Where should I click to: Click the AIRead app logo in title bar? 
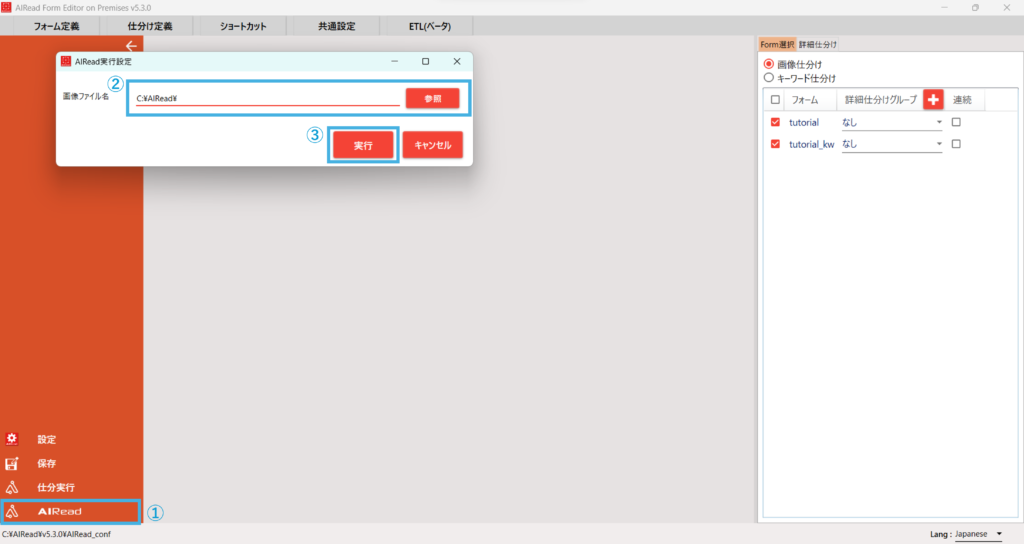pyautogui.click(x=7, y=7)
